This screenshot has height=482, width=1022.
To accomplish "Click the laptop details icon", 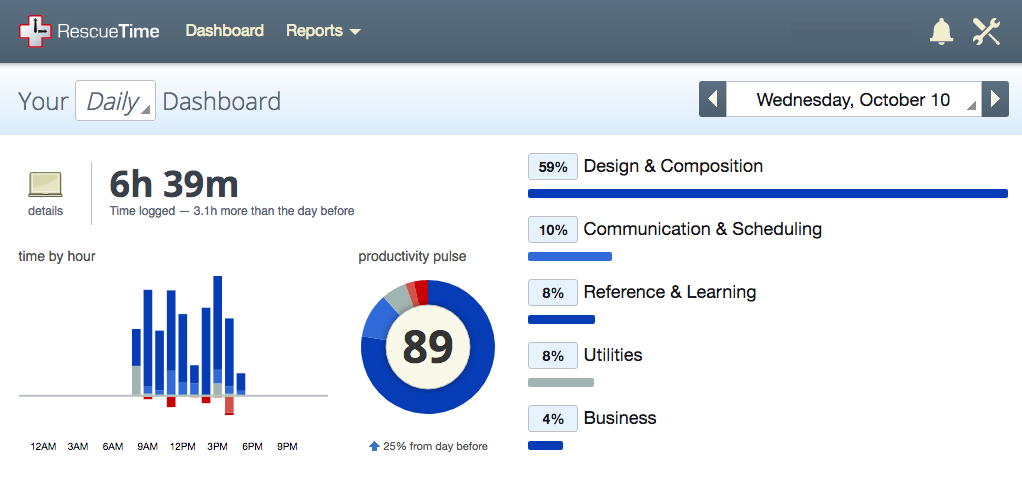I will click(45, 185).
